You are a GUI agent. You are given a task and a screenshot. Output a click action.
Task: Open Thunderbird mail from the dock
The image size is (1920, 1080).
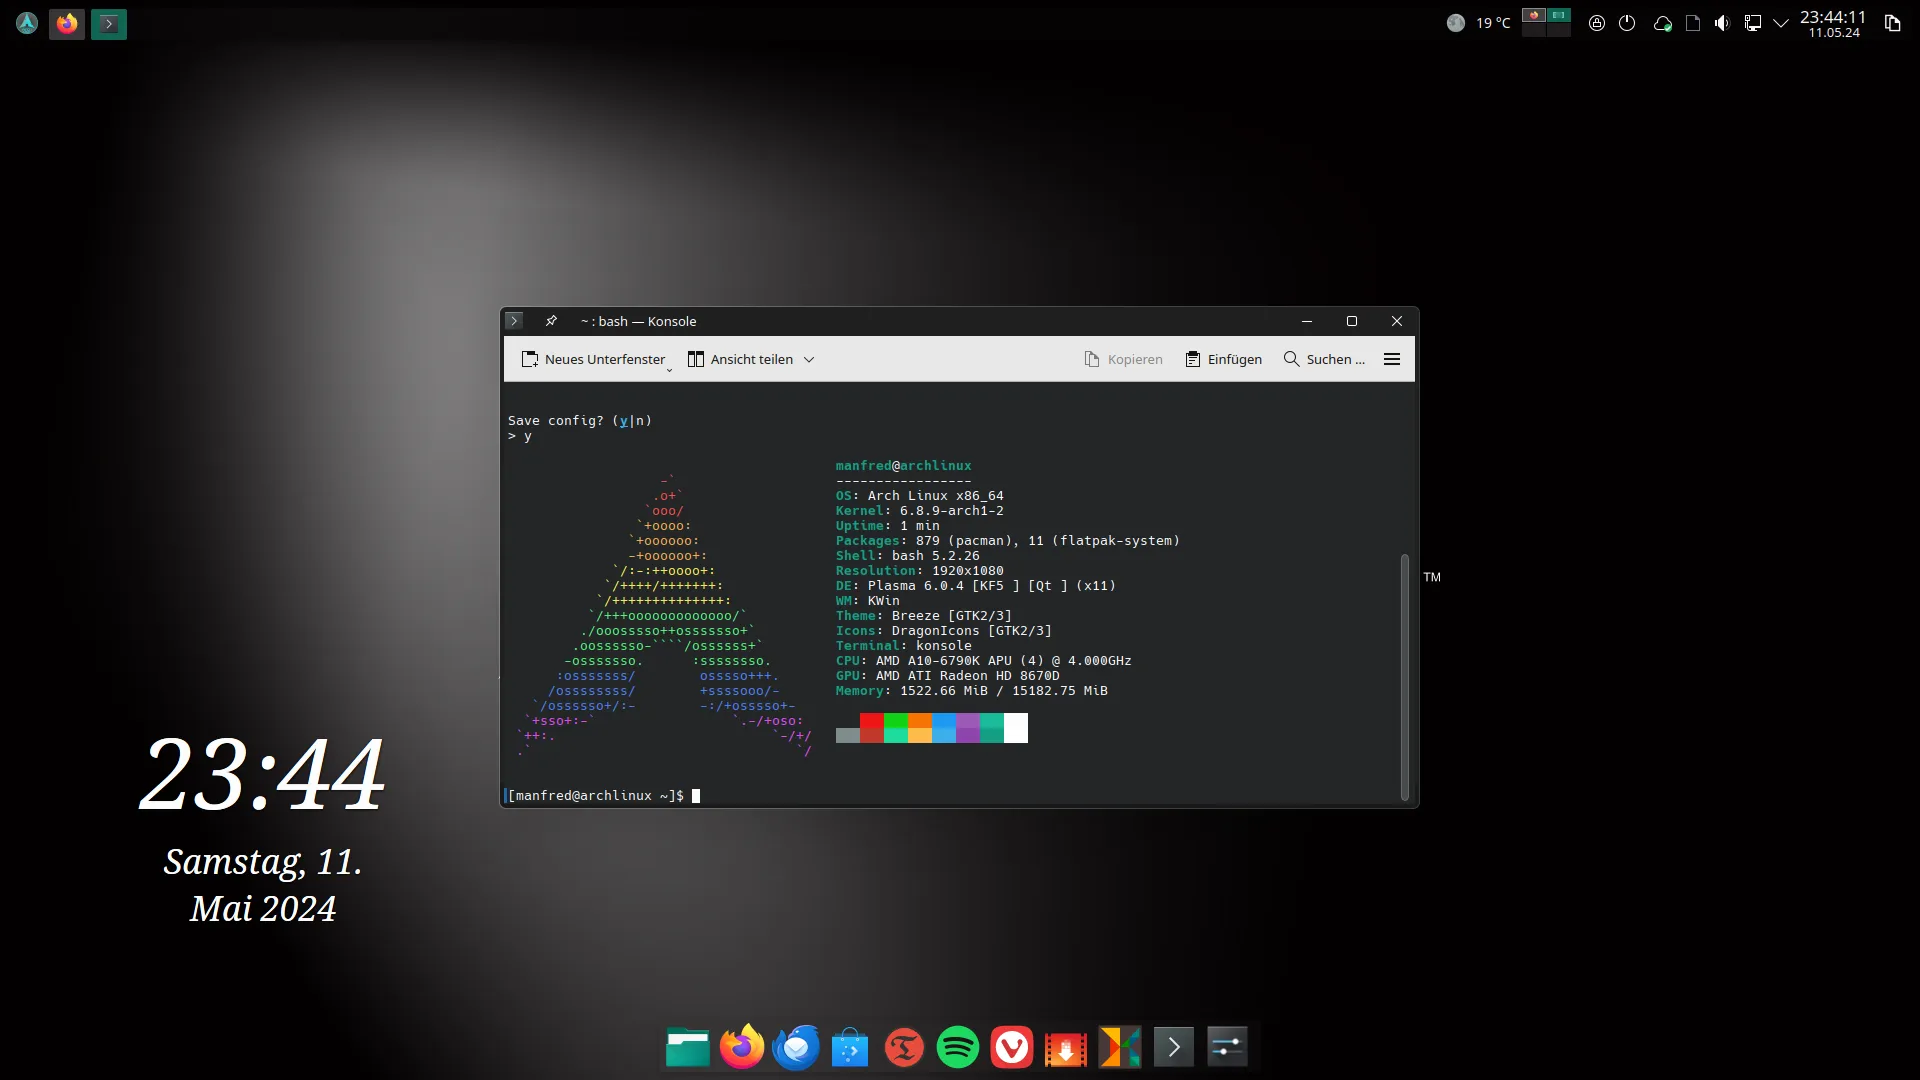point(796,1047)
